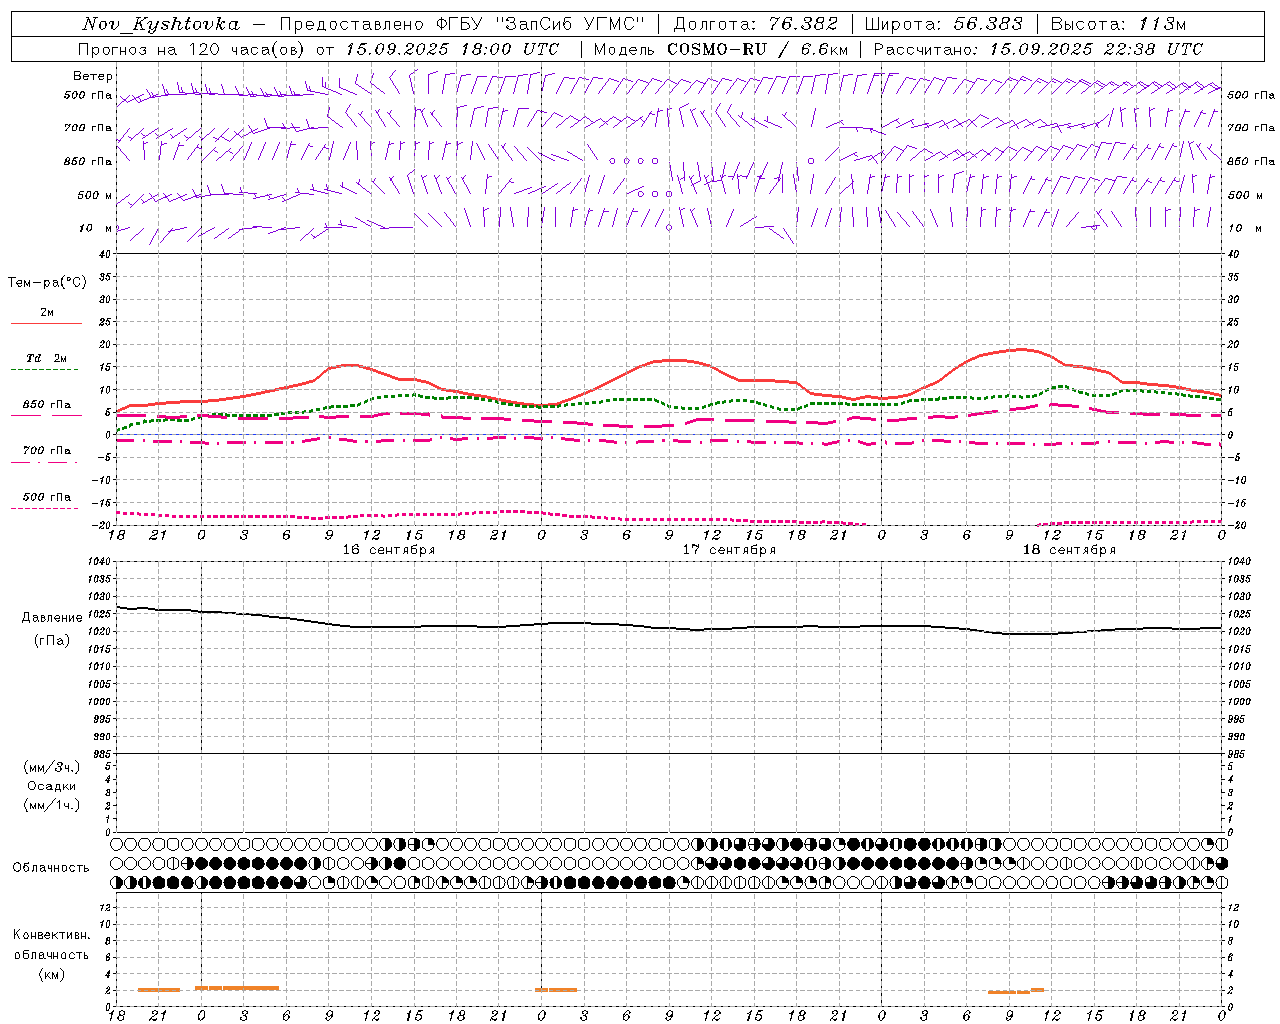The width and height of the screenshot is (1280, 1024).
Task: Click the "(мм/1ч.)" precipitation unit label
Action: (x=52, y=805)
